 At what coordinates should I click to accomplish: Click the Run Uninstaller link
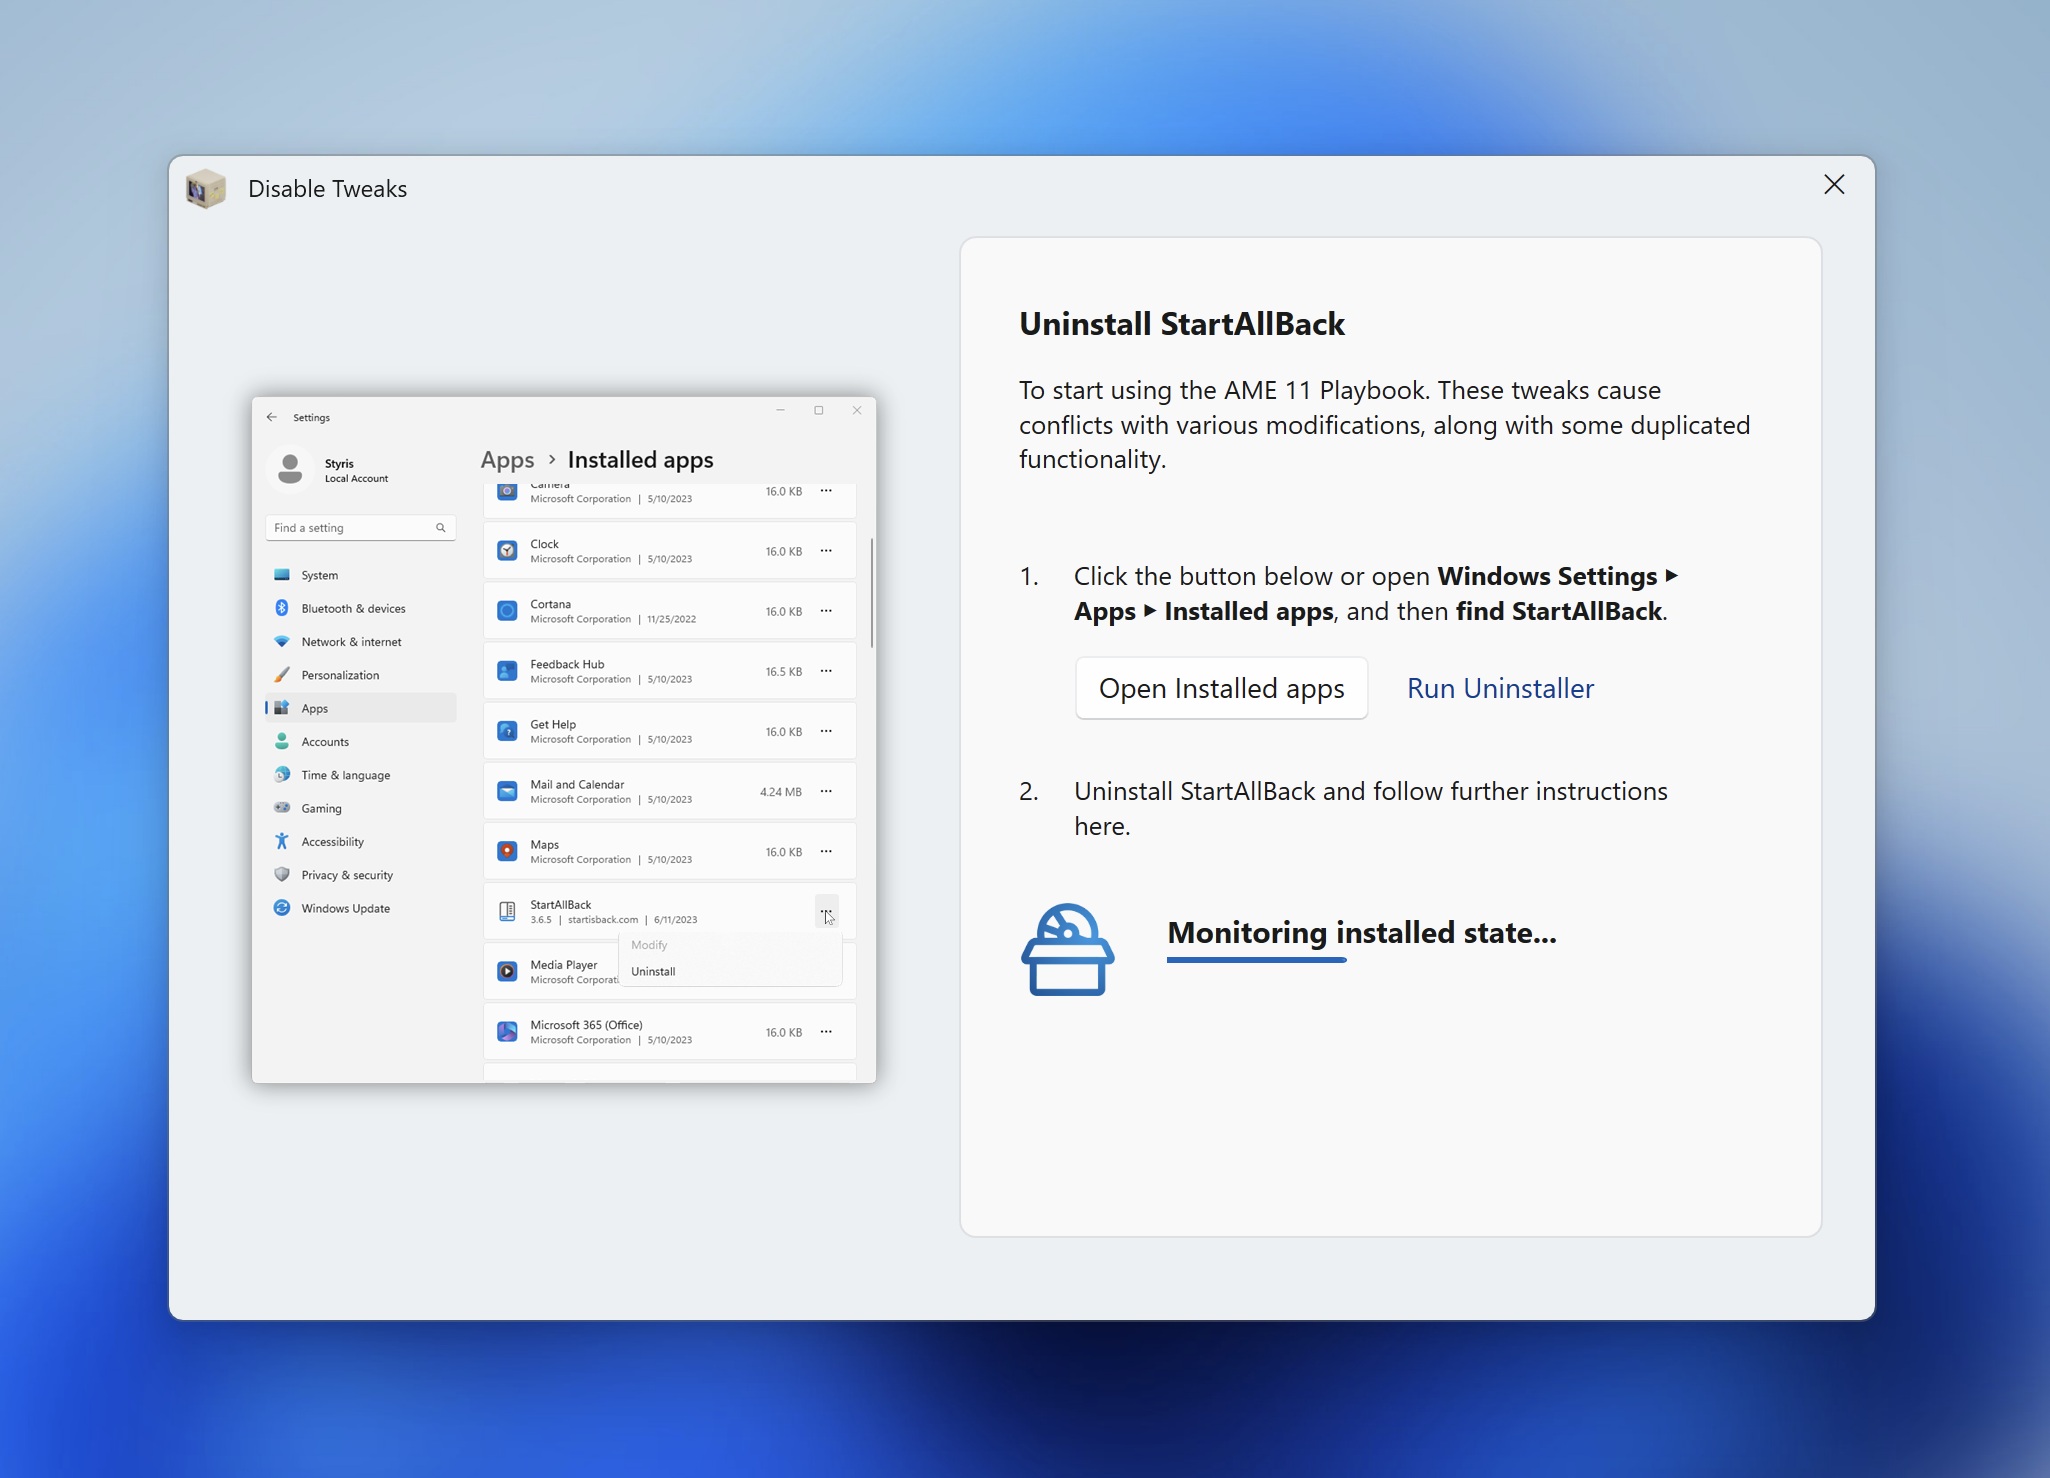(x=1500, y=688)
